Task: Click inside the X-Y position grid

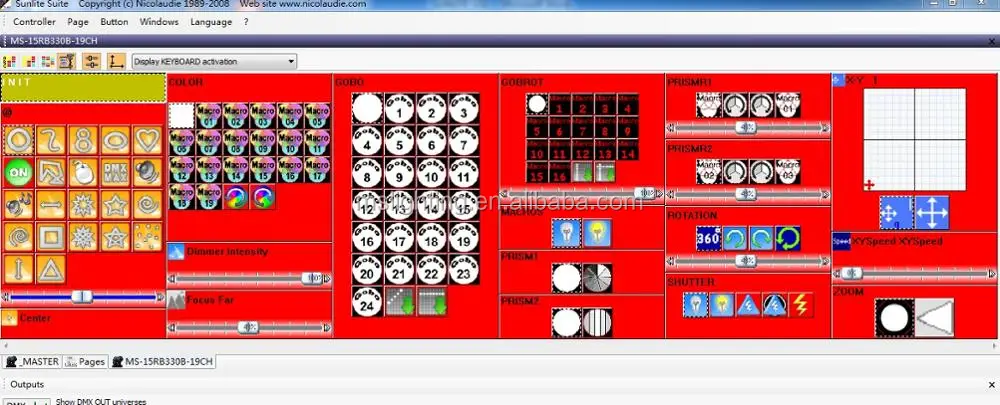Action: 915,138
